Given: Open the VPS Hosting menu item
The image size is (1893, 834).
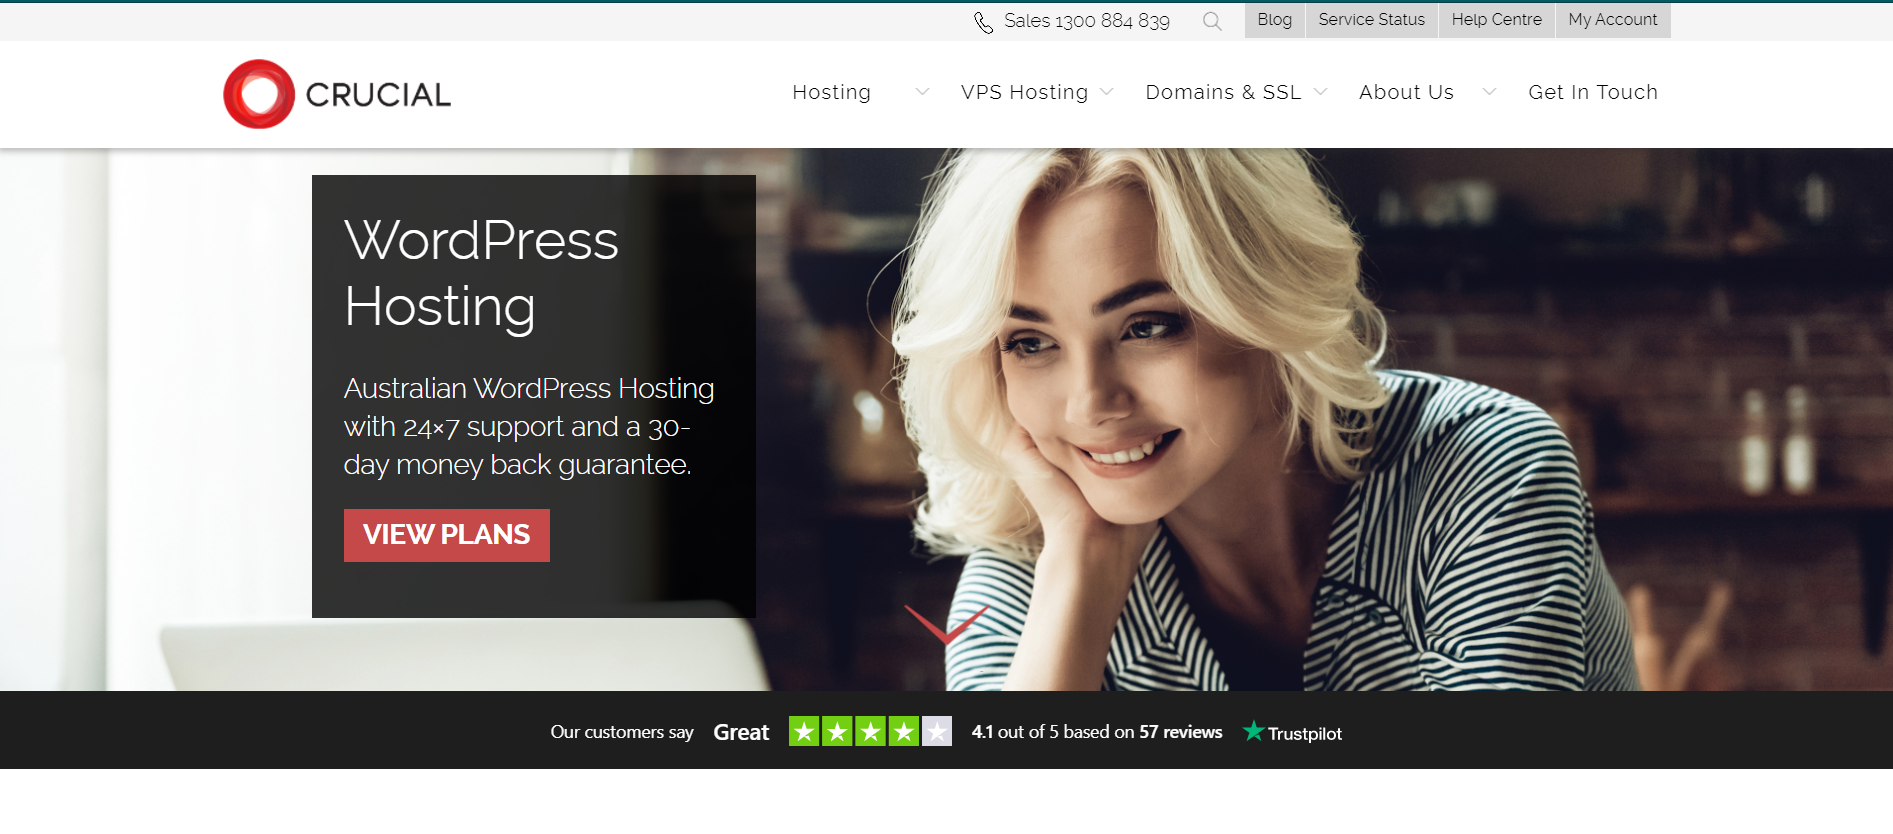Looking at the screenshot, I should click(1024, 92).
